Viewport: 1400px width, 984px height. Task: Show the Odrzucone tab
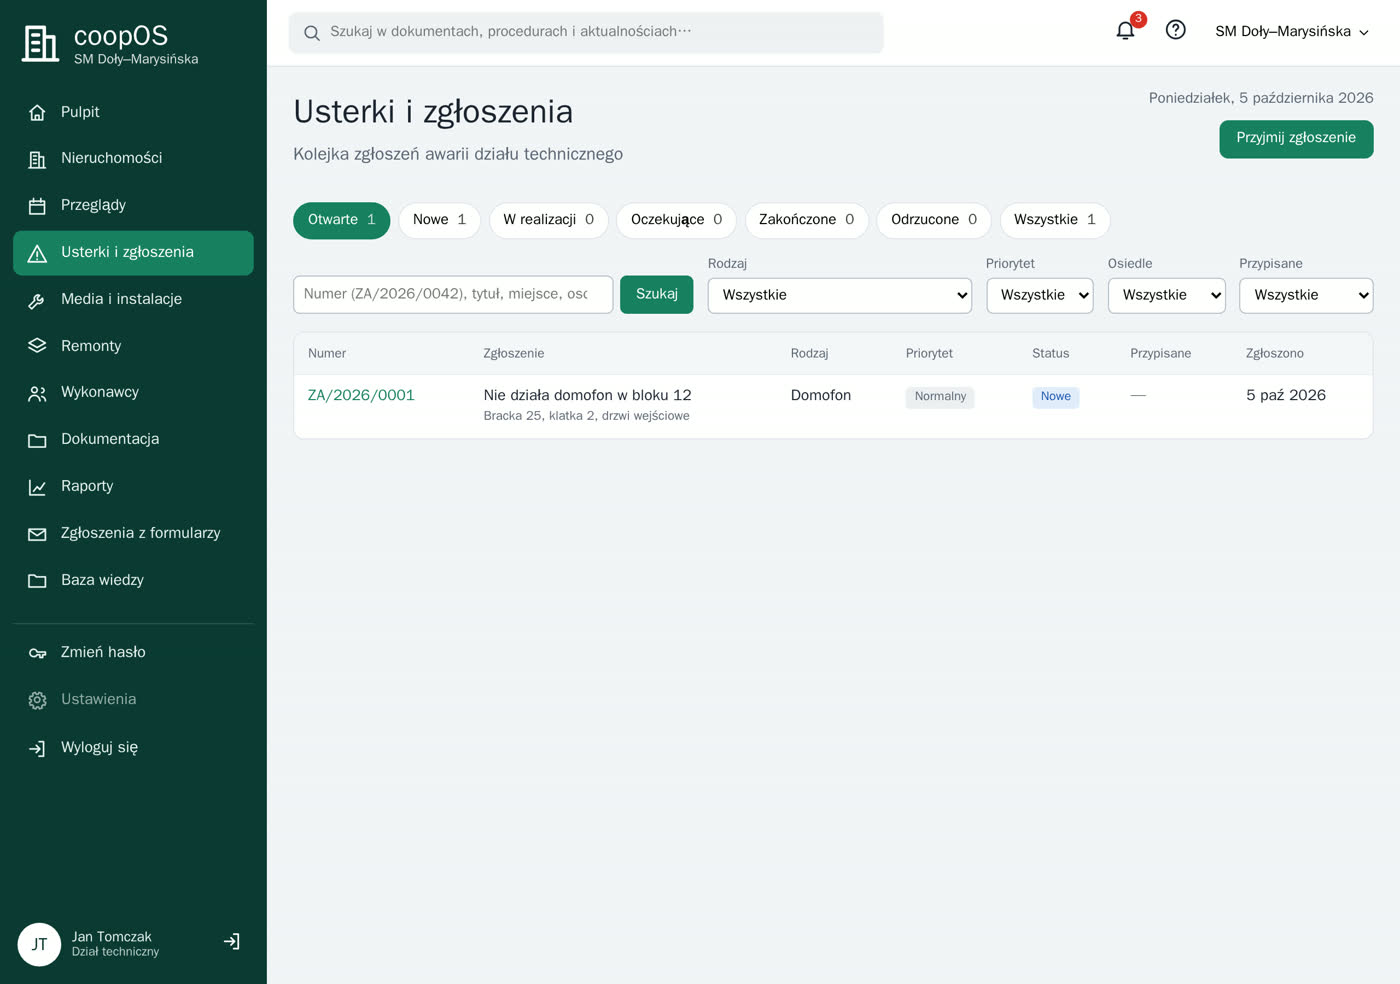click(934, 220)
